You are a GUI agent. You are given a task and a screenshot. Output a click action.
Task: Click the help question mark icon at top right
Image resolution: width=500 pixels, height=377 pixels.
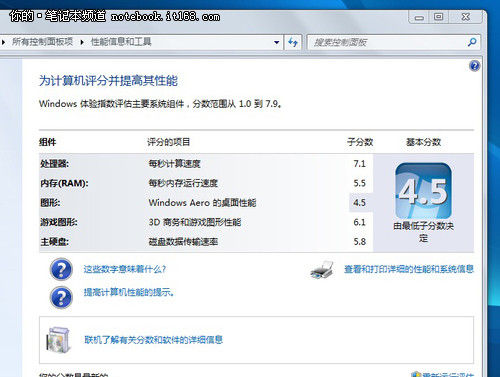tap(474, 66)
